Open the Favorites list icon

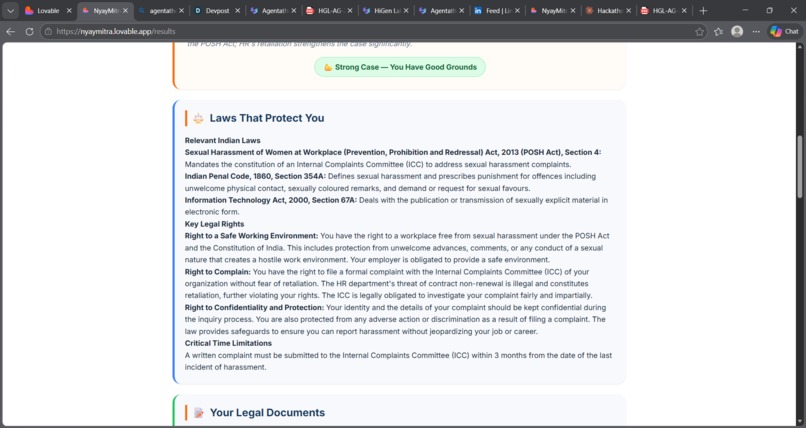[x=718, y=32]
